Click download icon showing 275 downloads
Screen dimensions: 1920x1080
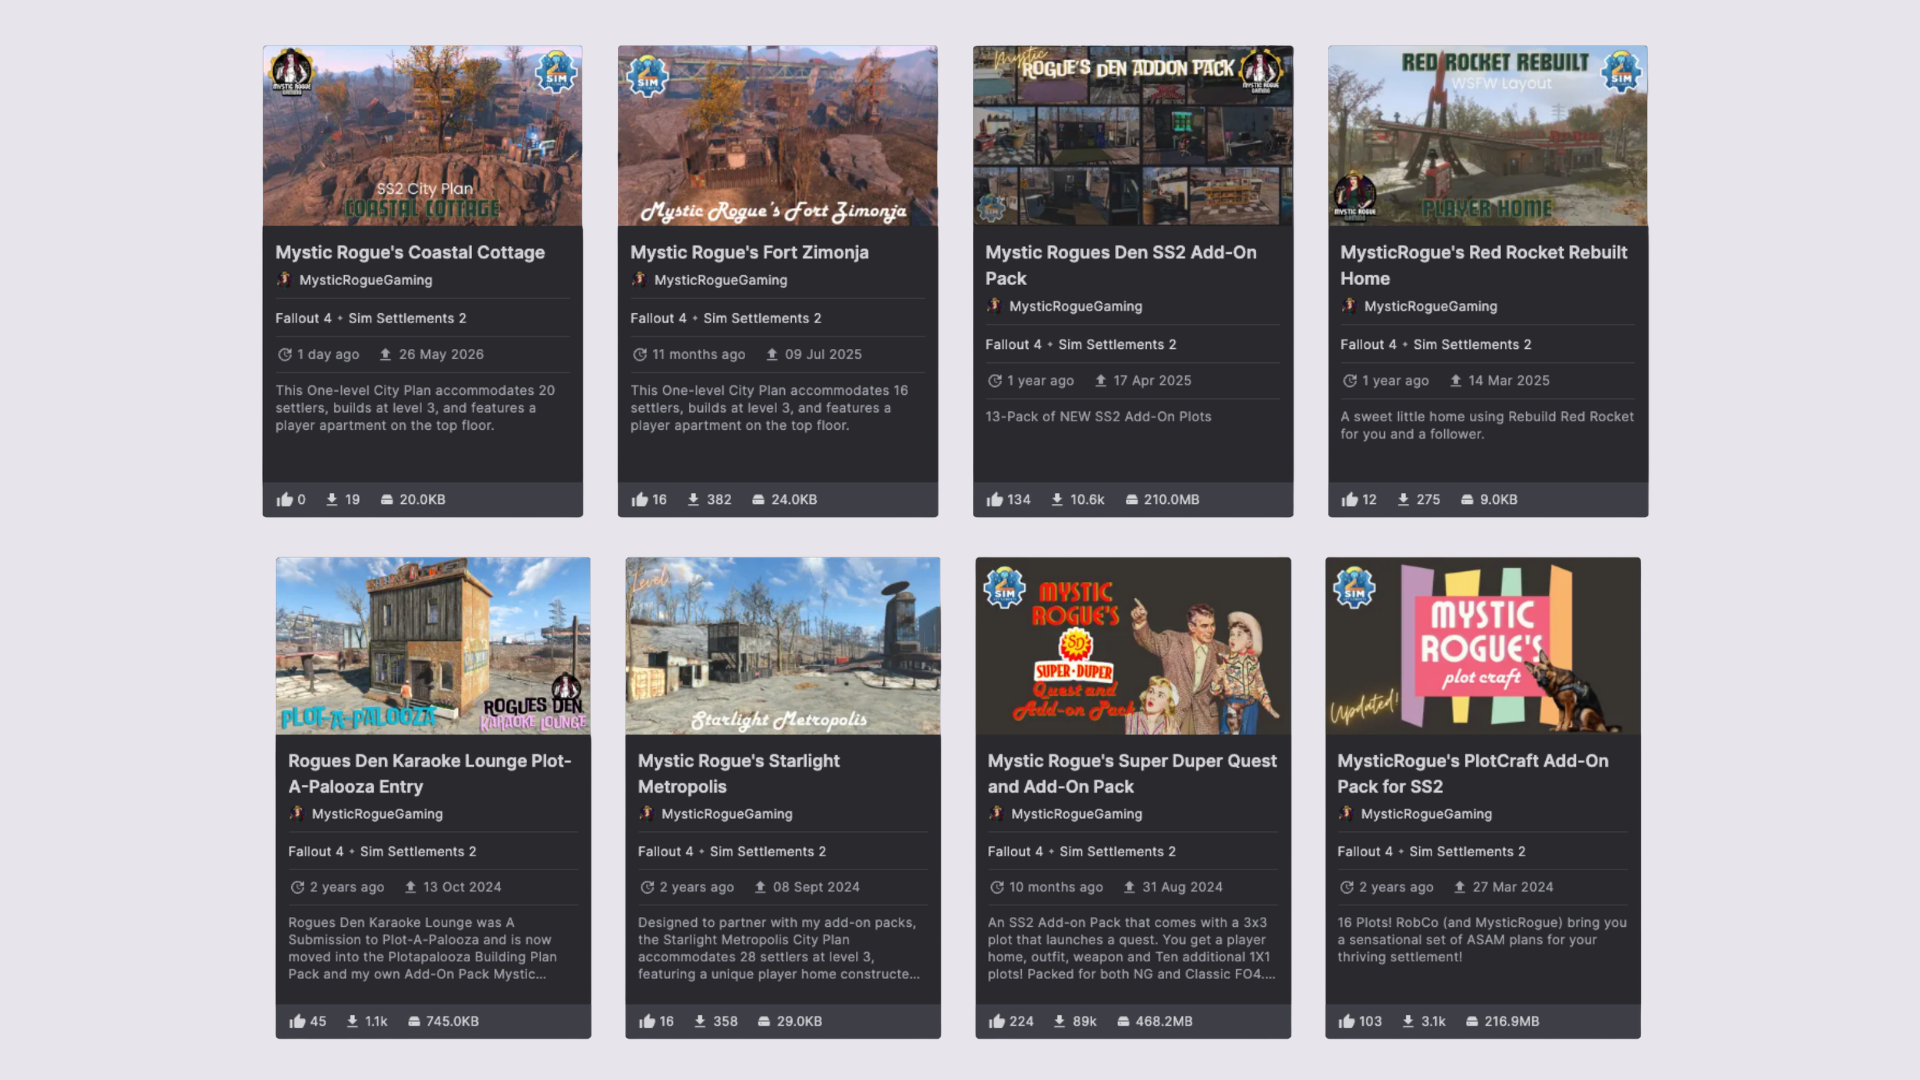[1404, 499]
